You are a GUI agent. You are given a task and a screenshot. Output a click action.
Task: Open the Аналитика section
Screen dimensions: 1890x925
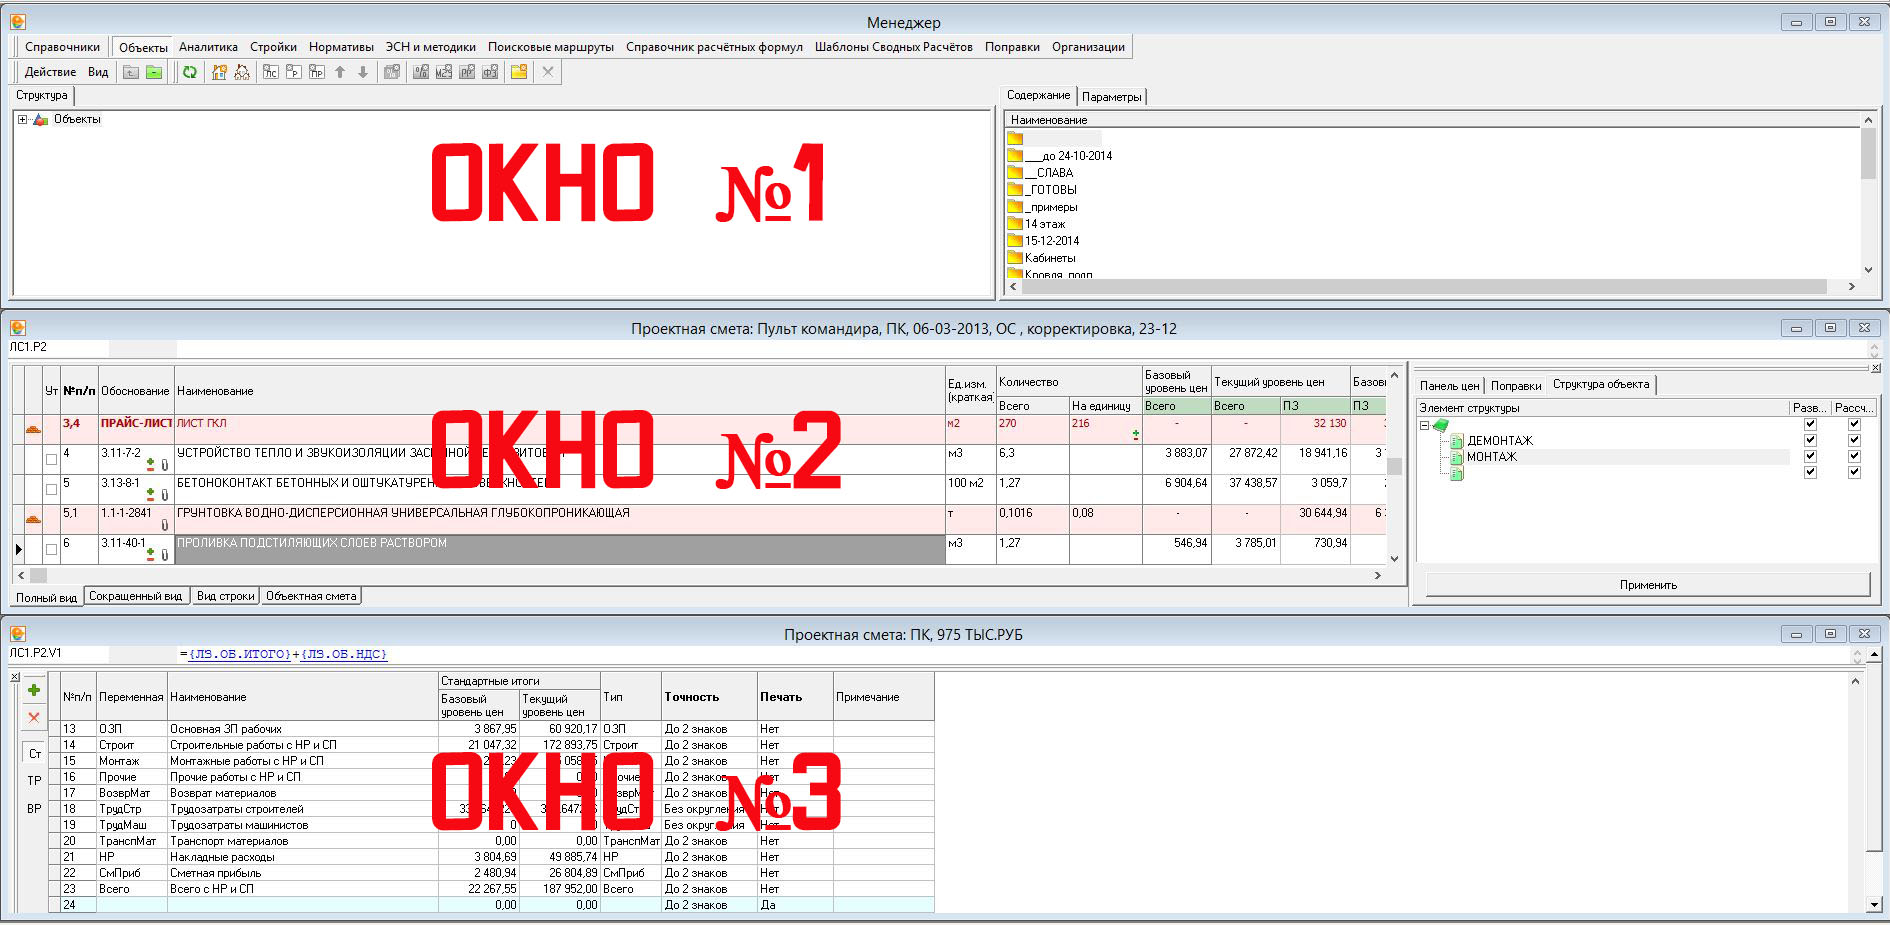(208, 47)
